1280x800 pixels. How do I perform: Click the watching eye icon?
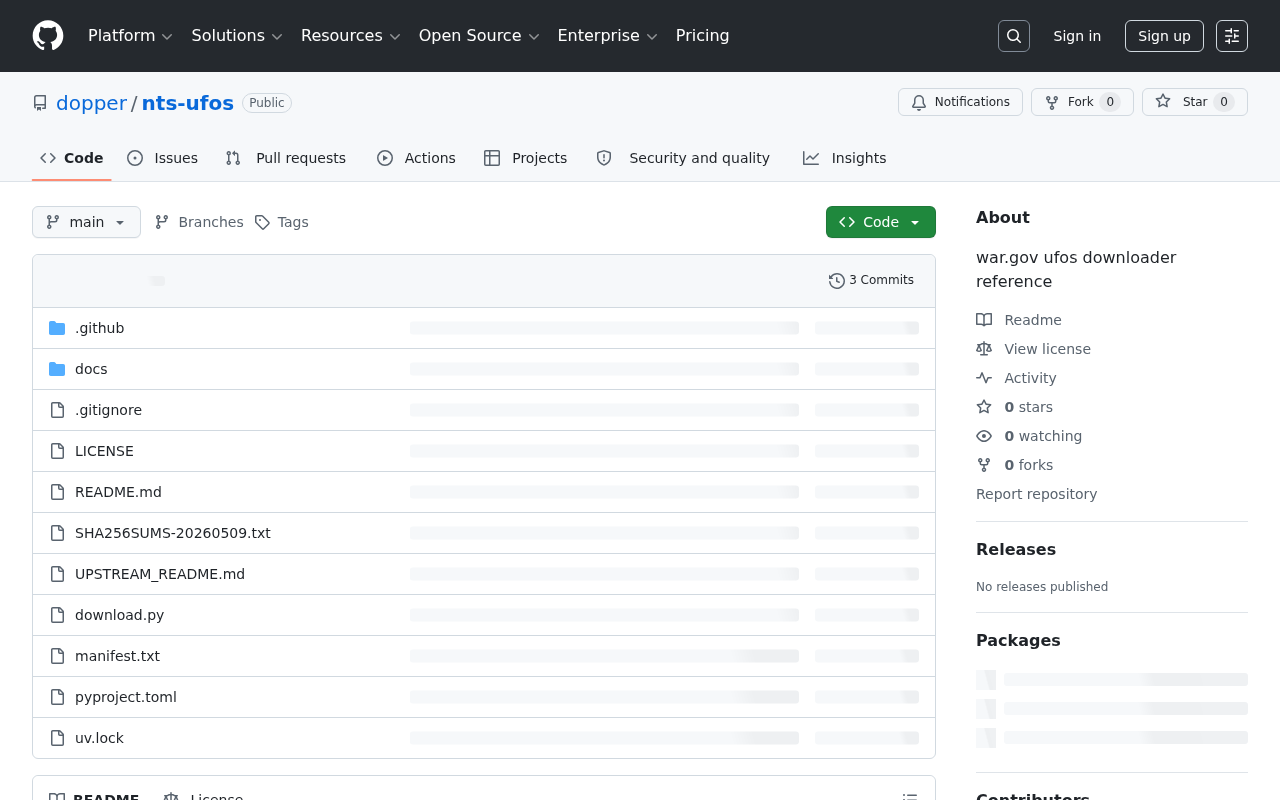pyautogui.click(x=984, y=436)
